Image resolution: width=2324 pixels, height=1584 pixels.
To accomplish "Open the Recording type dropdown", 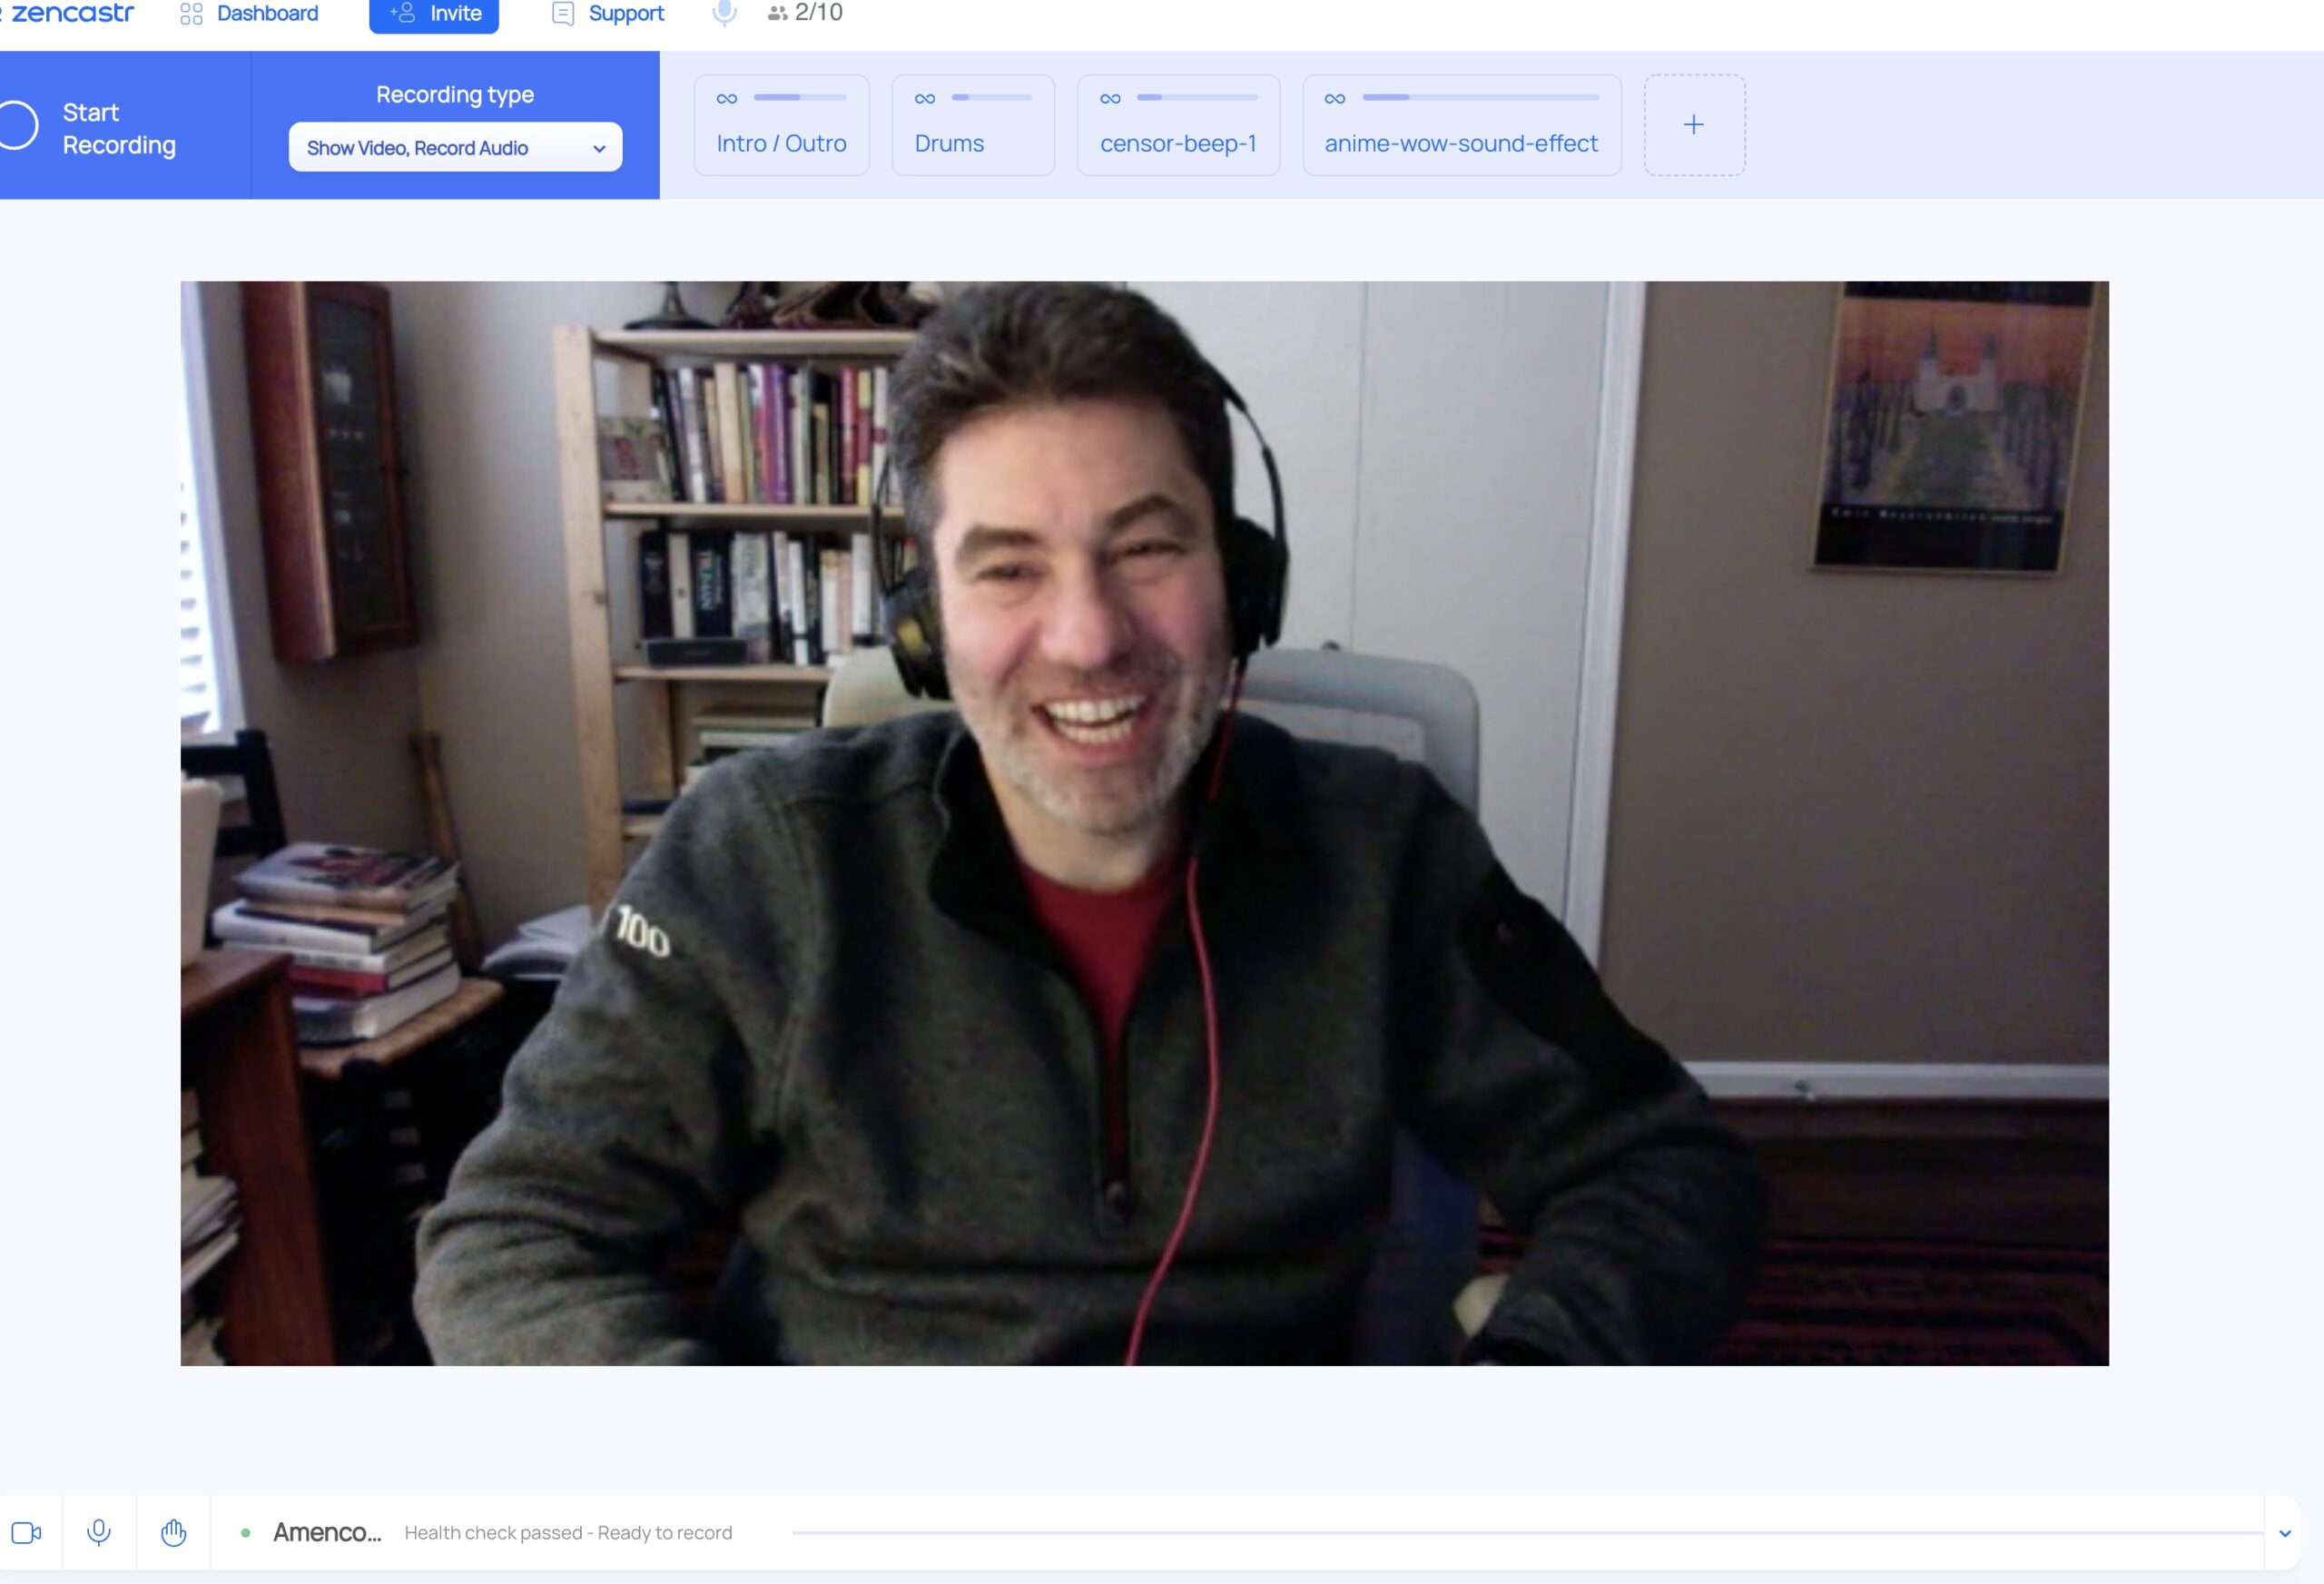I will point(455,147).
